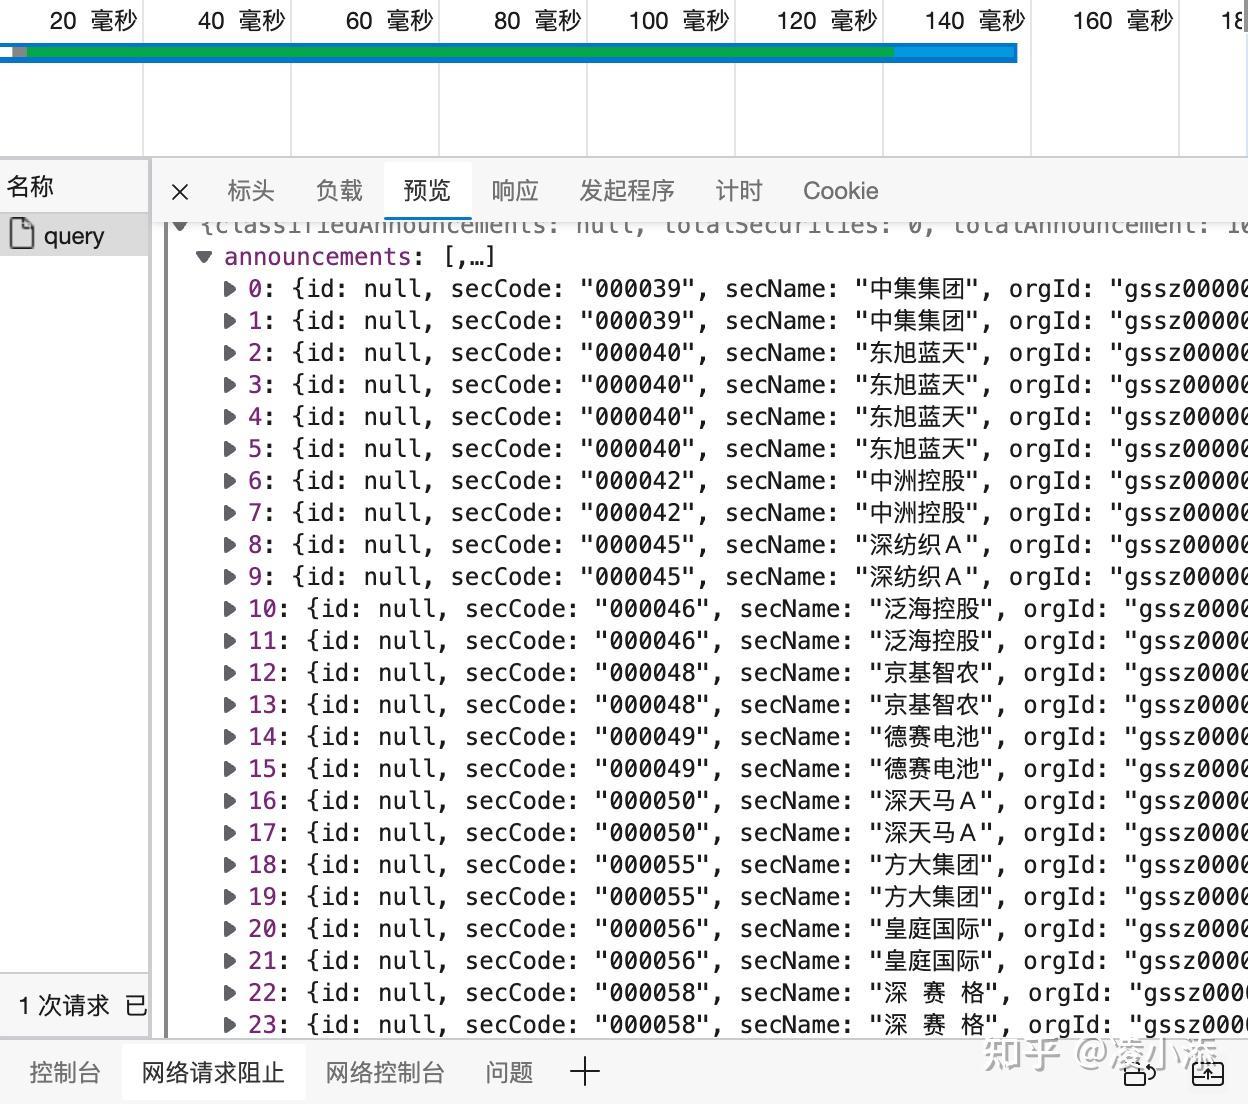Click the 1 次请求 status text

click(63, 1005)
